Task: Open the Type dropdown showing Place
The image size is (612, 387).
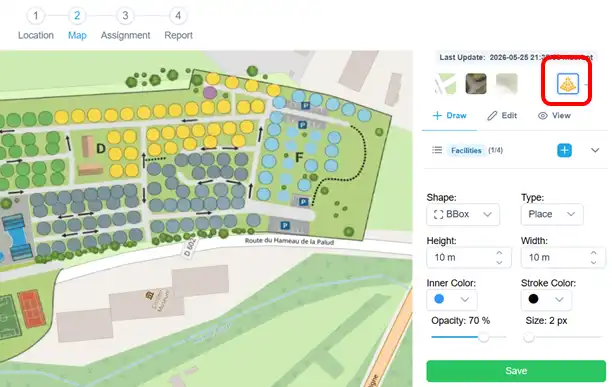Action: pos(552,214)
